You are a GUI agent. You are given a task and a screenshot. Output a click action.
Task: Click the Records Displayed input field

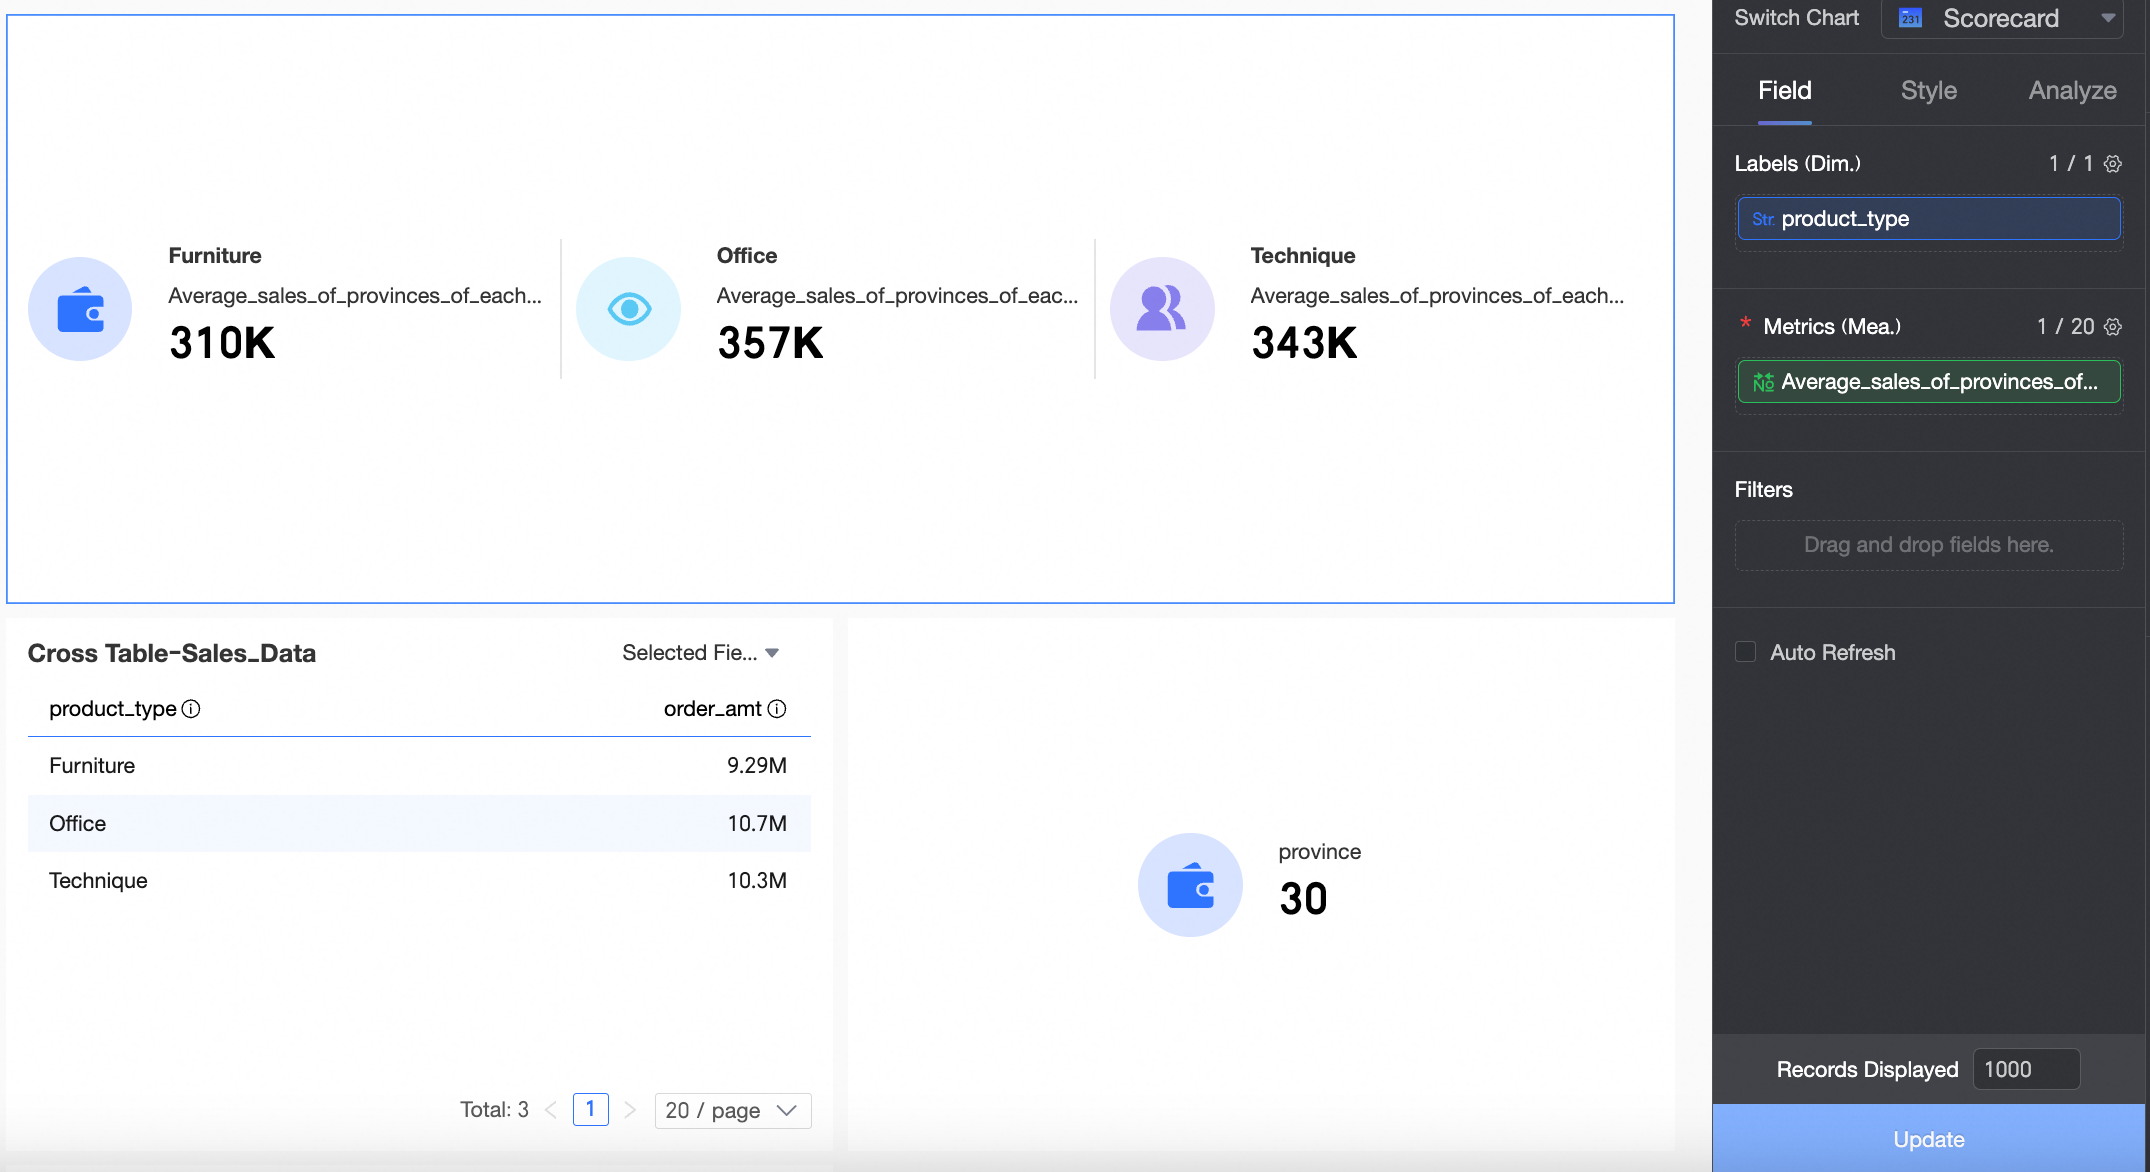point(2025,1069)
